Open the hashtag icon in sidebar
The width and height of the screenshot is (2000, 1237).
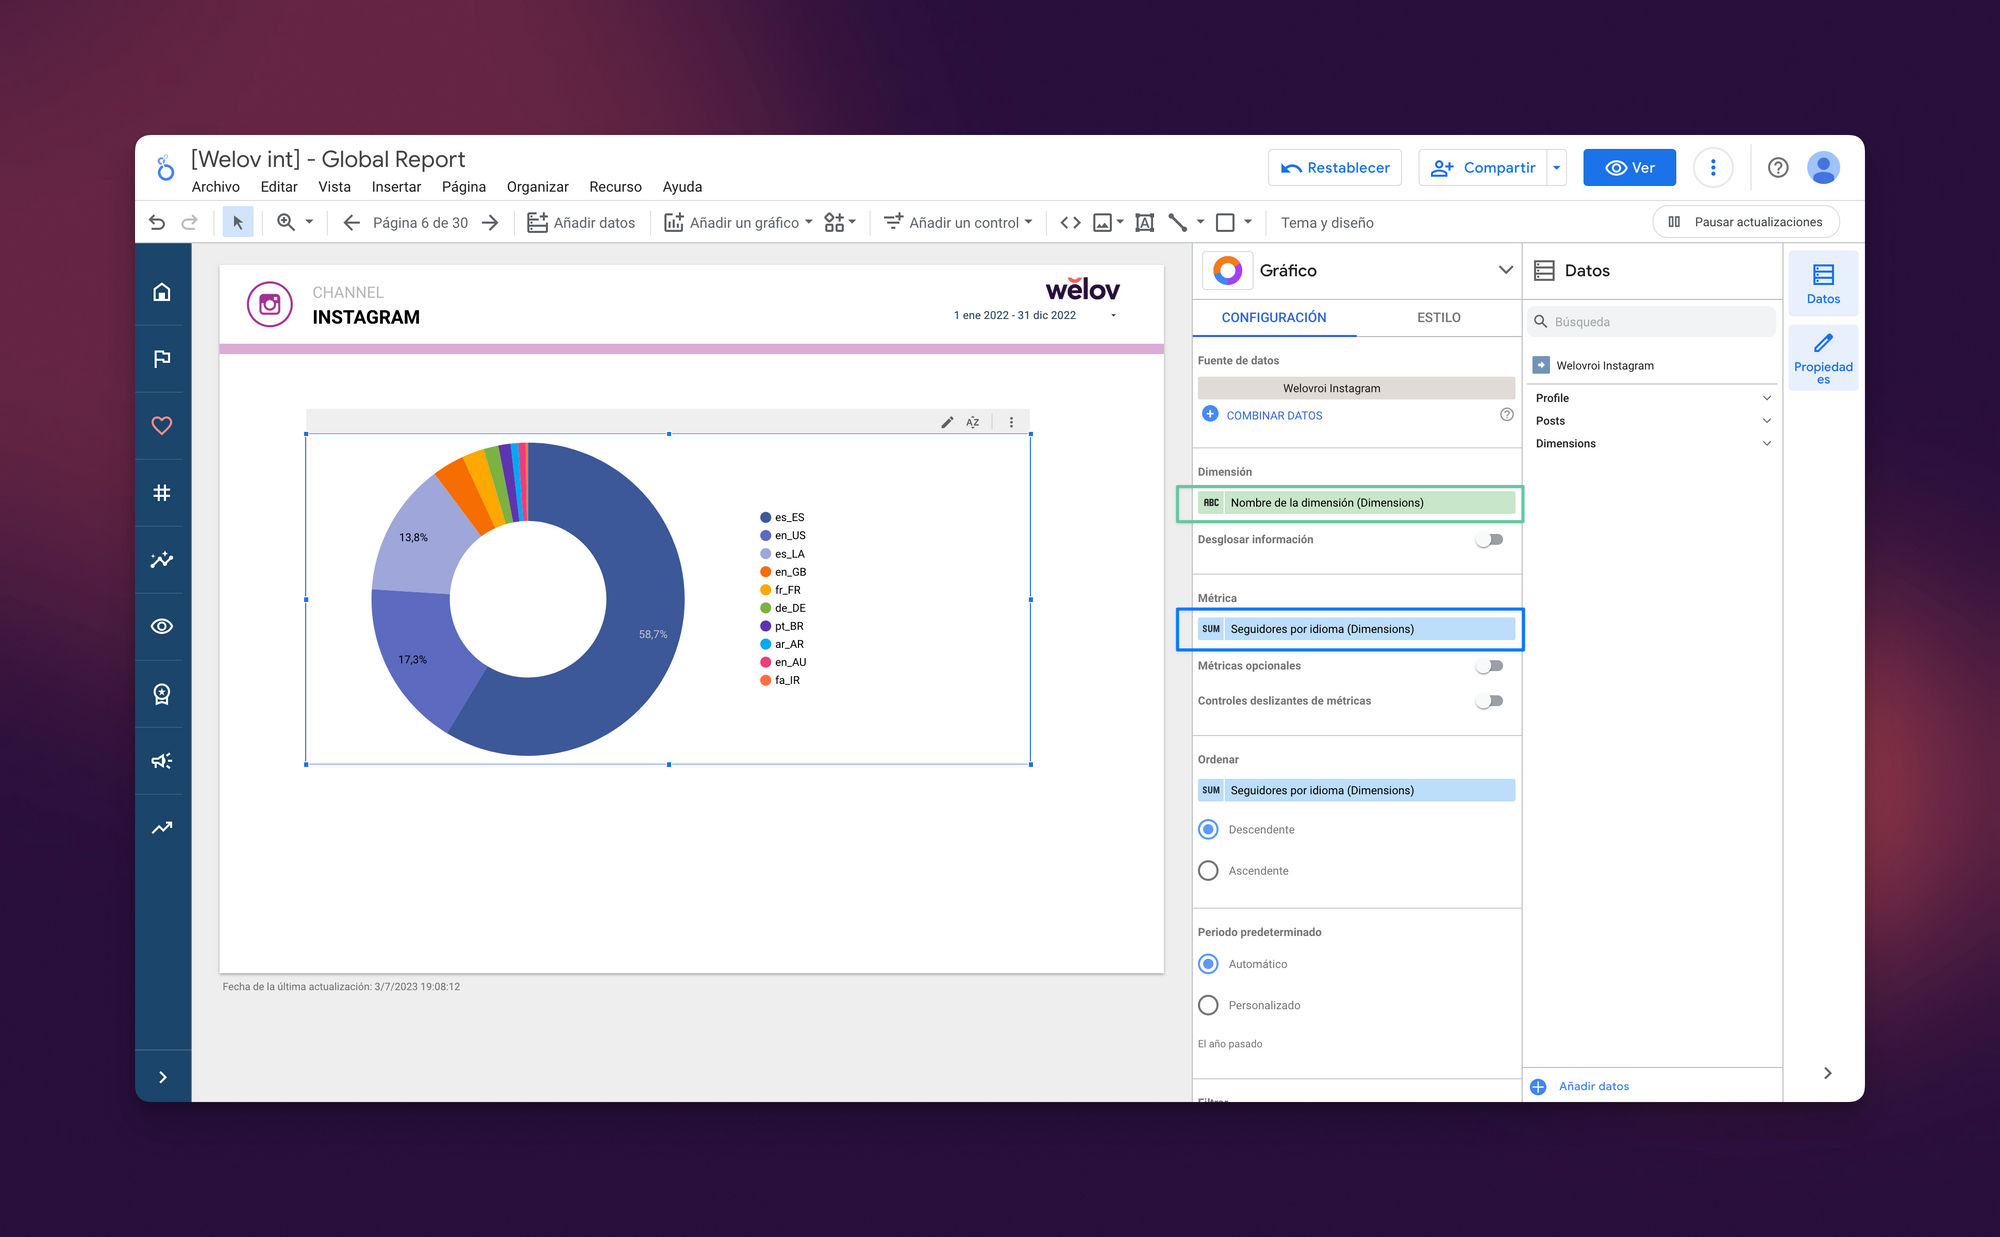click(162, 493)
